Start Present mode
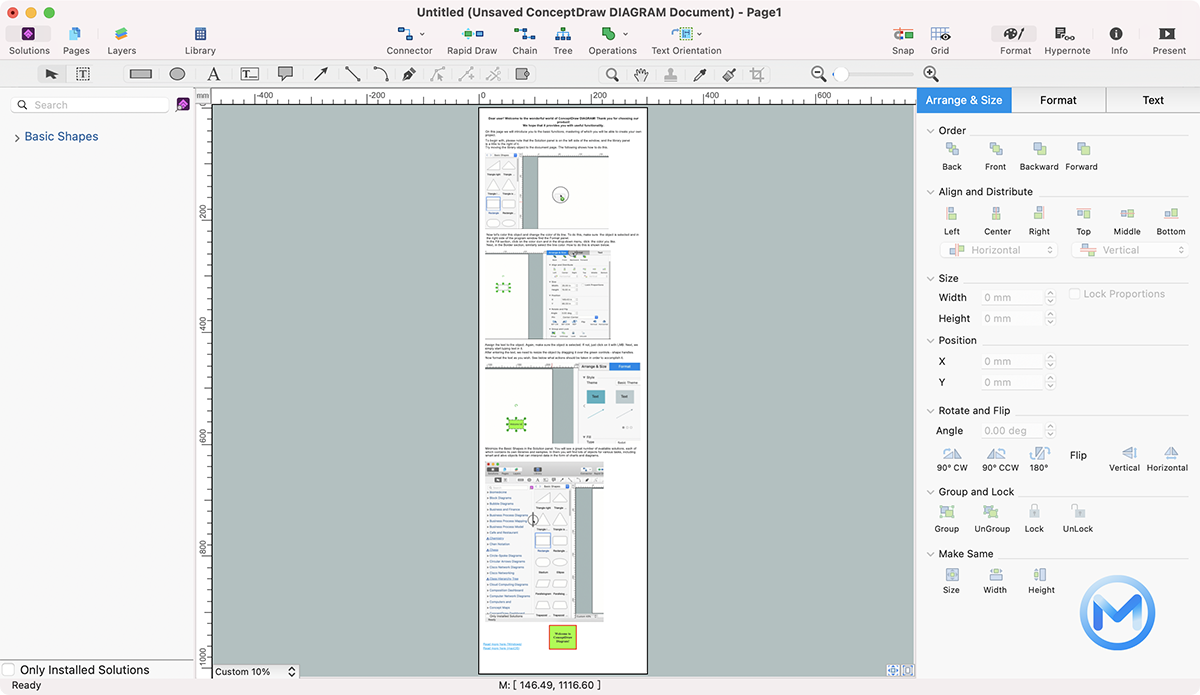 (x=1169, y=40)
